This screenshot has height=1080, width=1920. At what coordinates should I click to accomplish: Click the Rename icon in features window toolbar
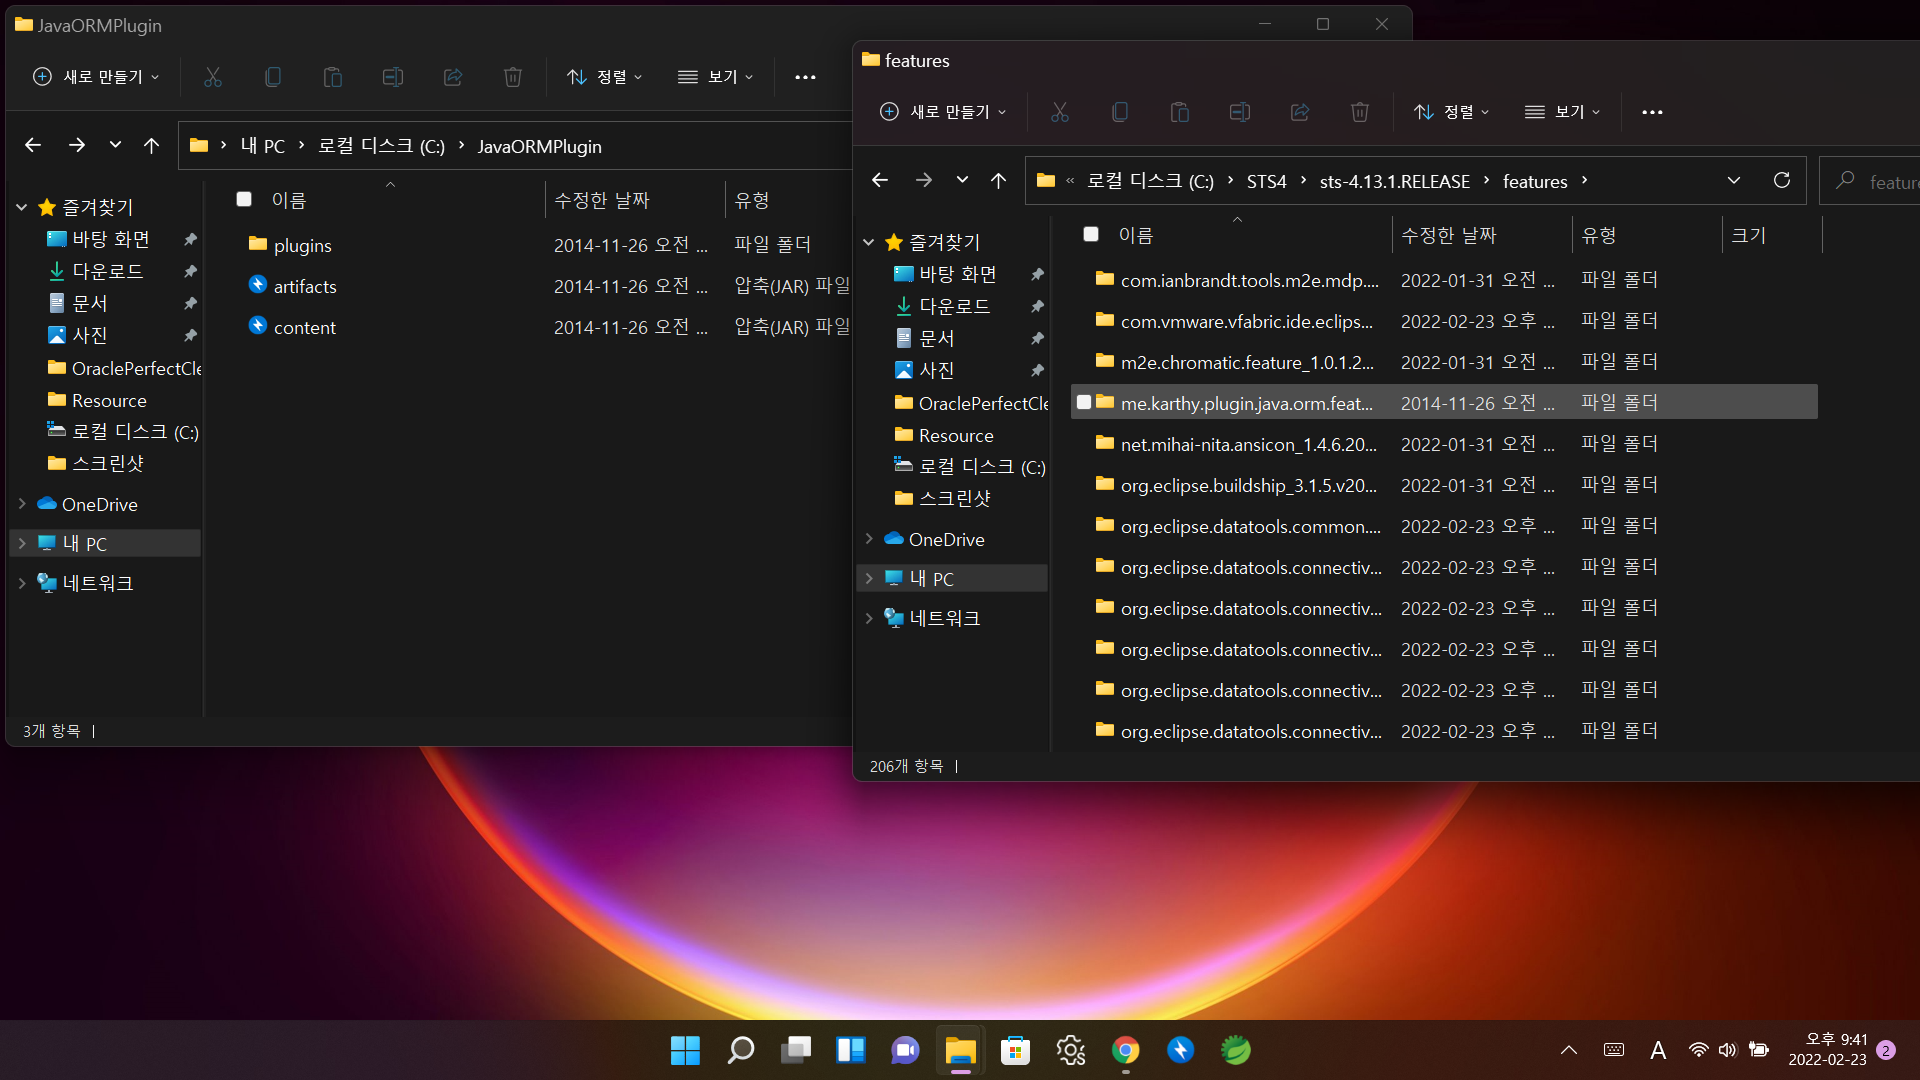click(x=1239, y=112)
